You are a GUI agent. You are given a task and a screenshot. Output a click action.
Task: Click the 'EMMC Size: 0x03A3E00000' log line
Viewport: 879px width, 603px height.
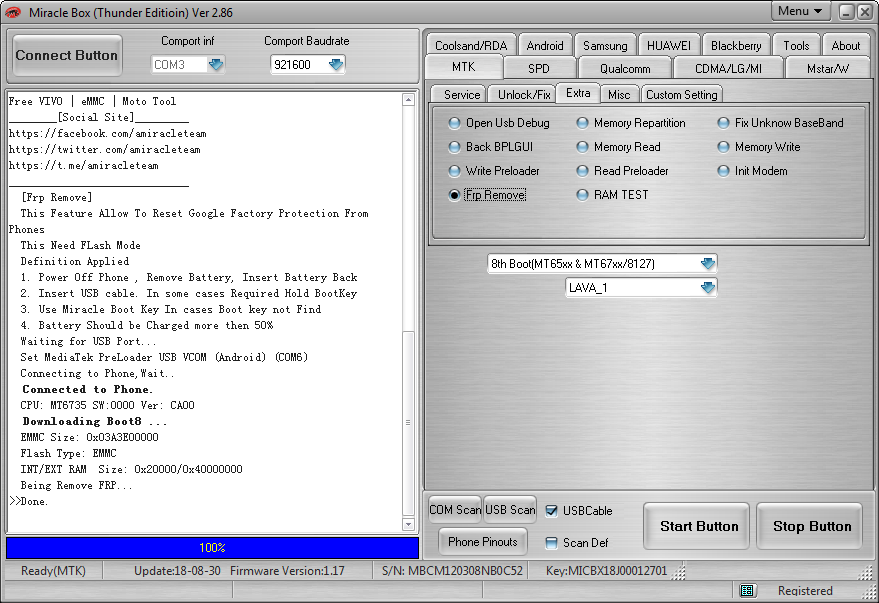90,437
